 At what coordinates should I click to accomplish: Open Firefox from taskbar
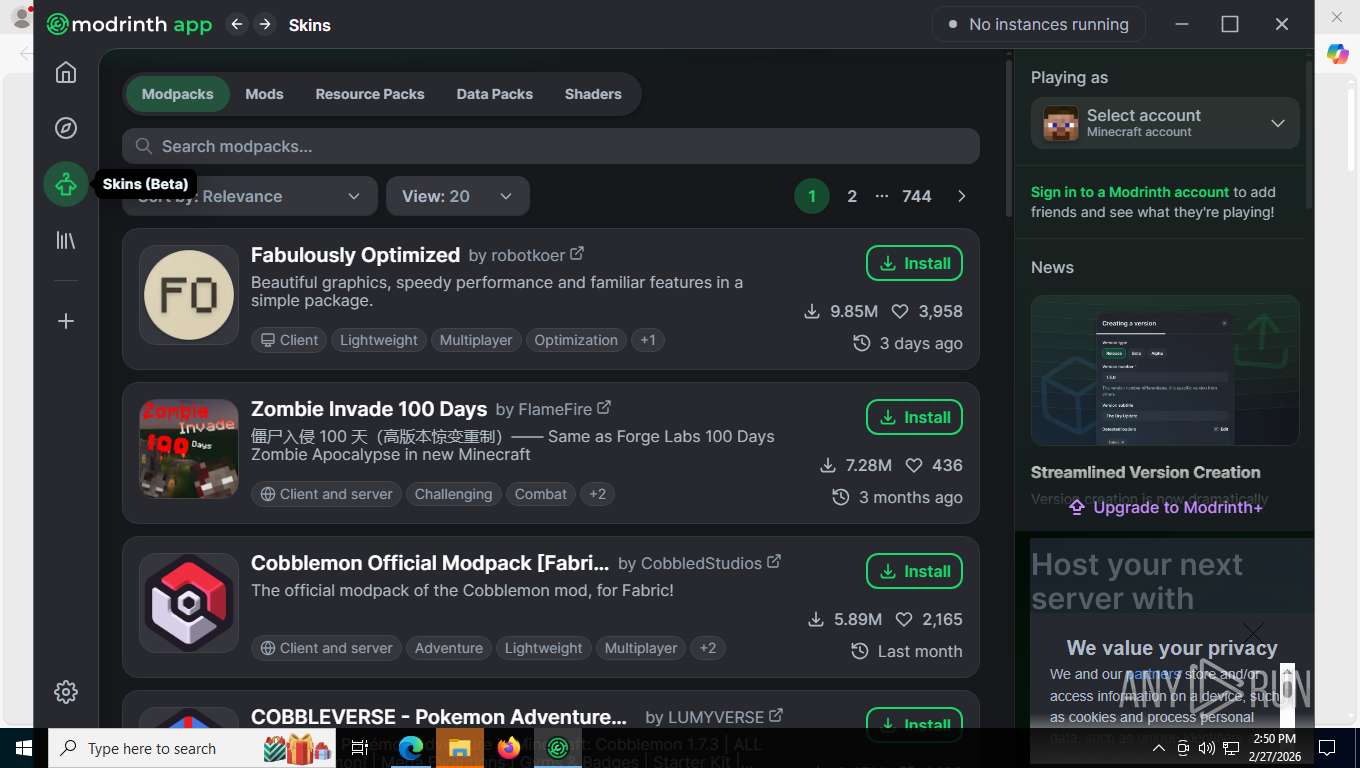coord(509,747)
